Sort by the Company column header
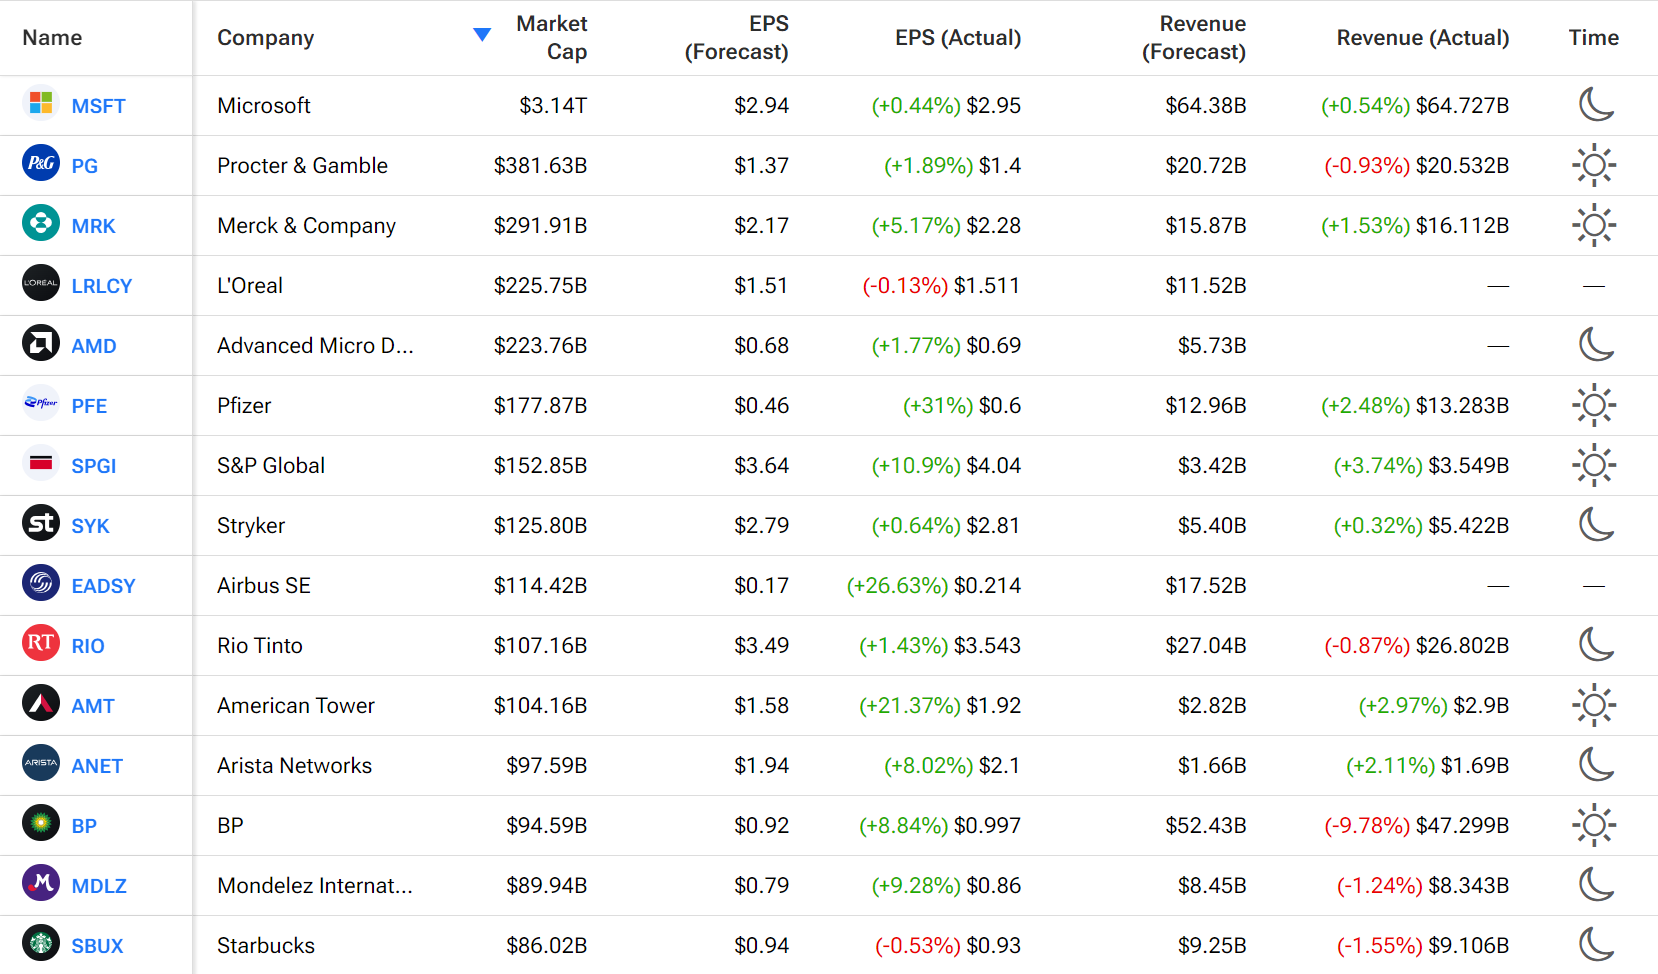Viewport: 1658px width, 974px height. [x=266, y=38]
